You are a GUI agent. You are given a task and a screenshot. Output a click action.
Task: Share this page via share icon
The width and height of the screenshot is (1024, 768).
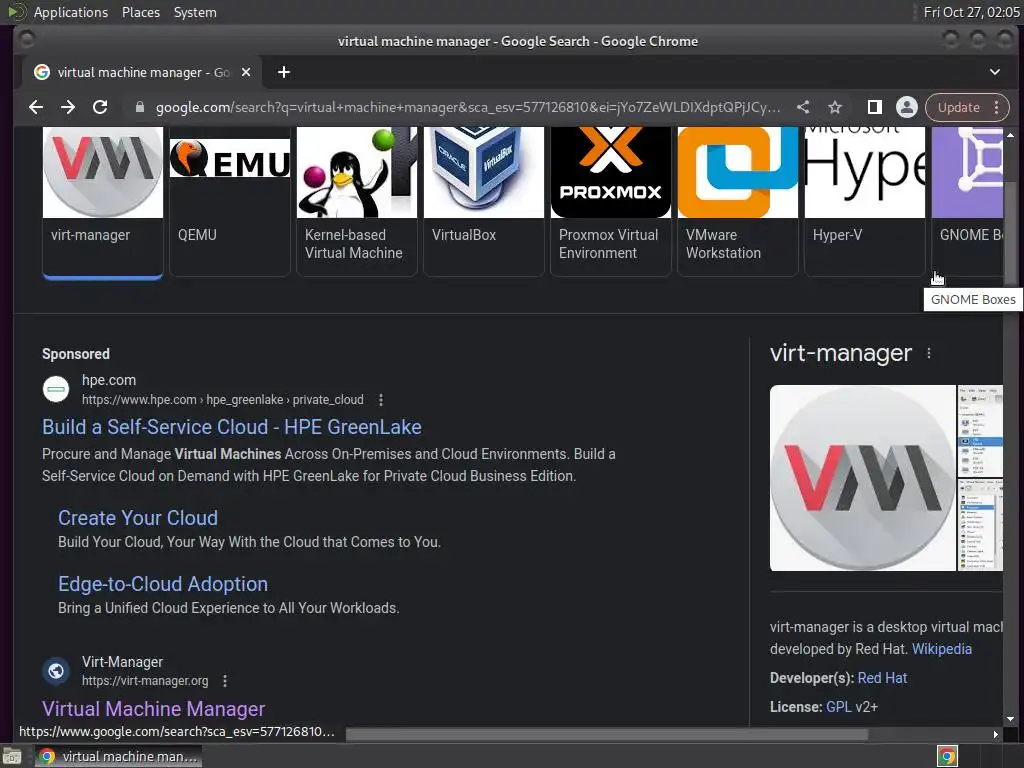point(803,107)
